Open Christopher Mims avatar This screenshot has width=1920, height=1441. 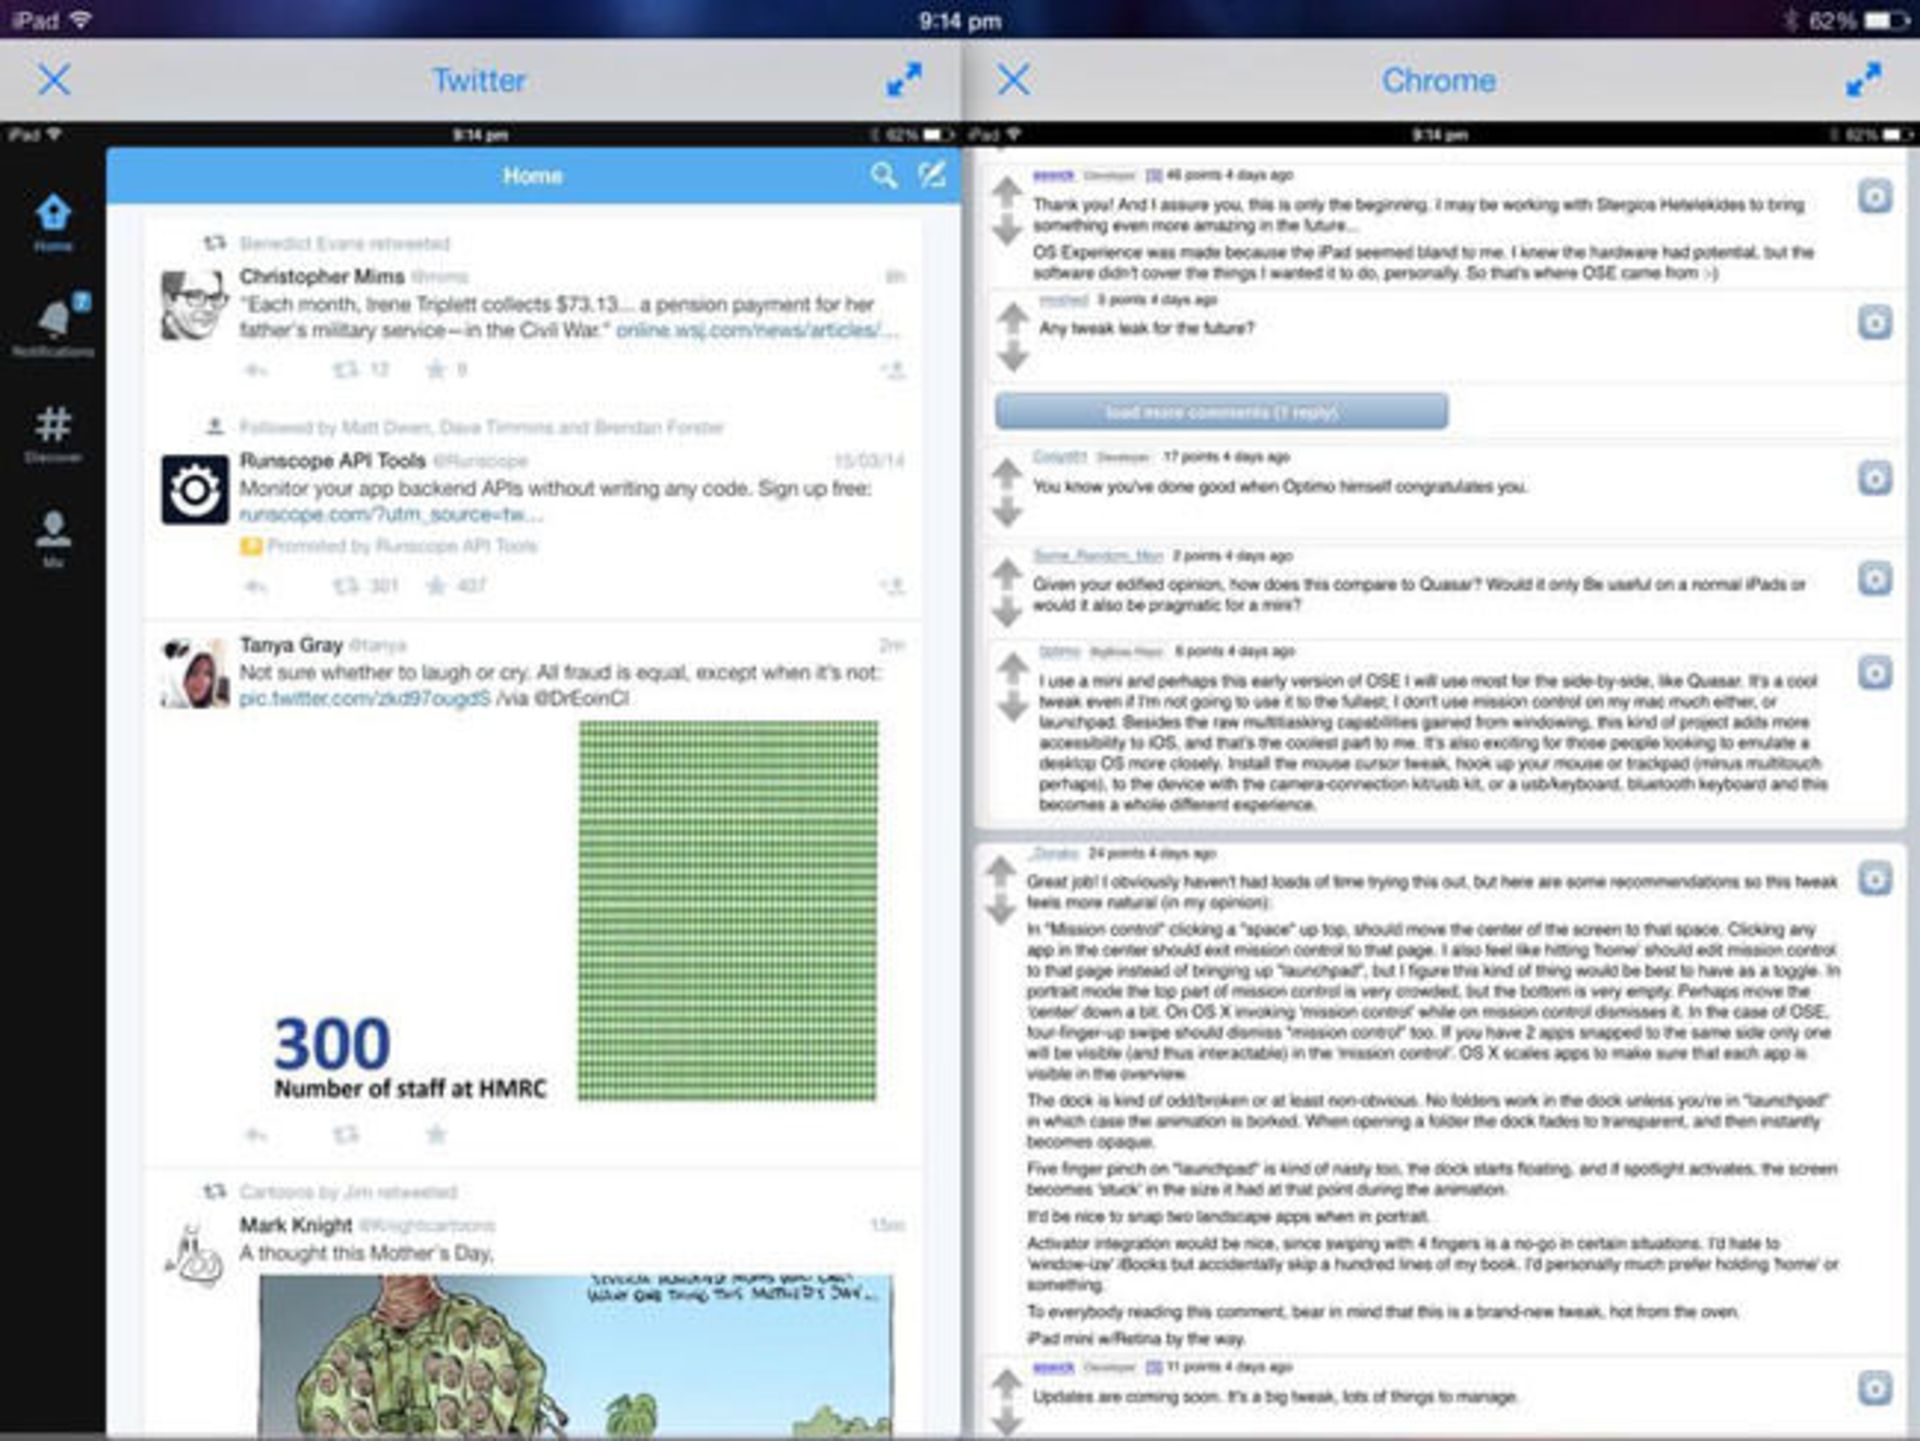(x=194, y=305)
